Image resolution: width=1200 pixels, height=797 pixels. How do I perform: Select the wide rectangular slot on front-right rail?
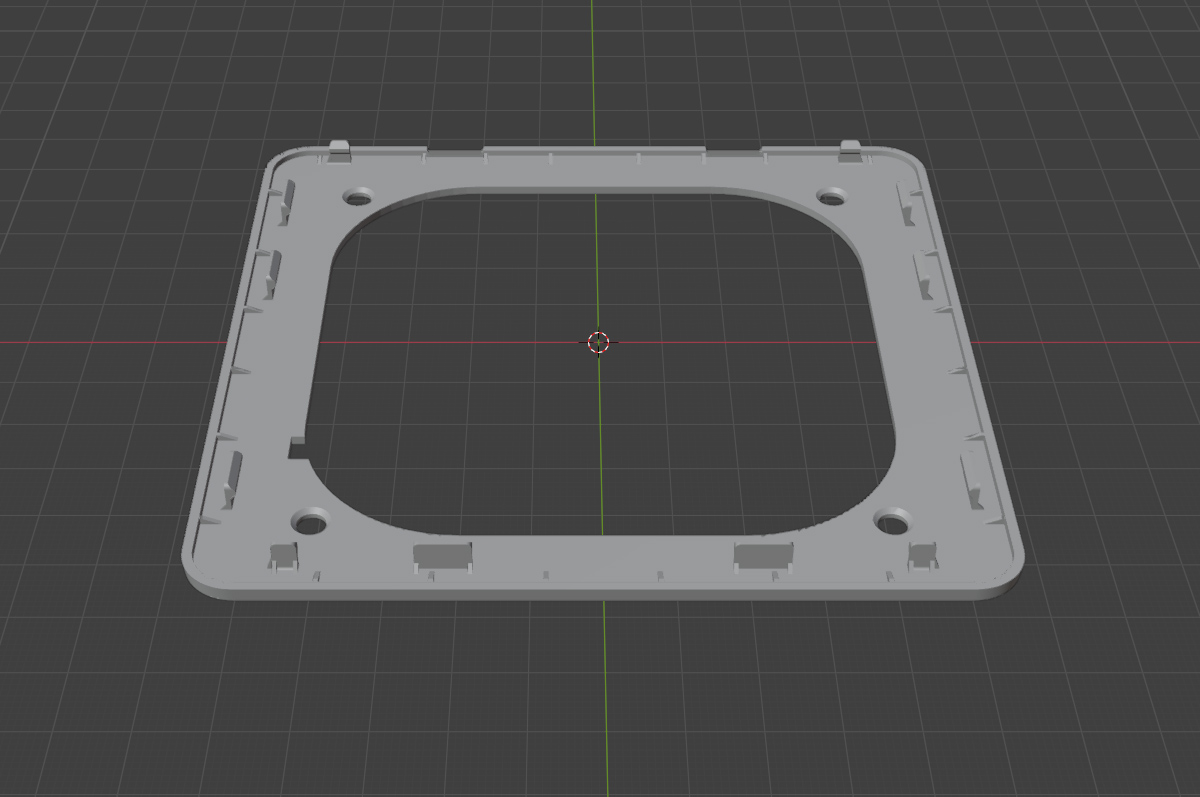(763, 556)
